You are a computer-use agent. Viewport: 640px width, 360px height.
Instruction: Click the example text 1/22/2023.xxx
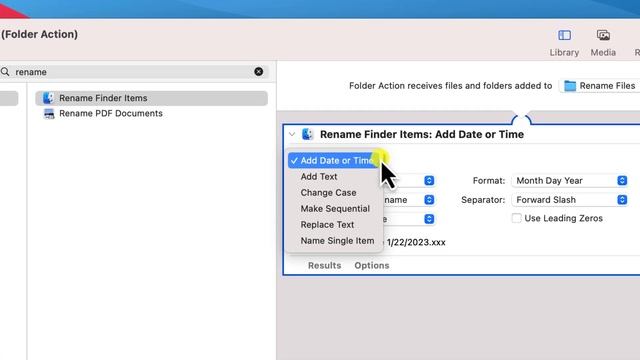click(x=416, y=242)
